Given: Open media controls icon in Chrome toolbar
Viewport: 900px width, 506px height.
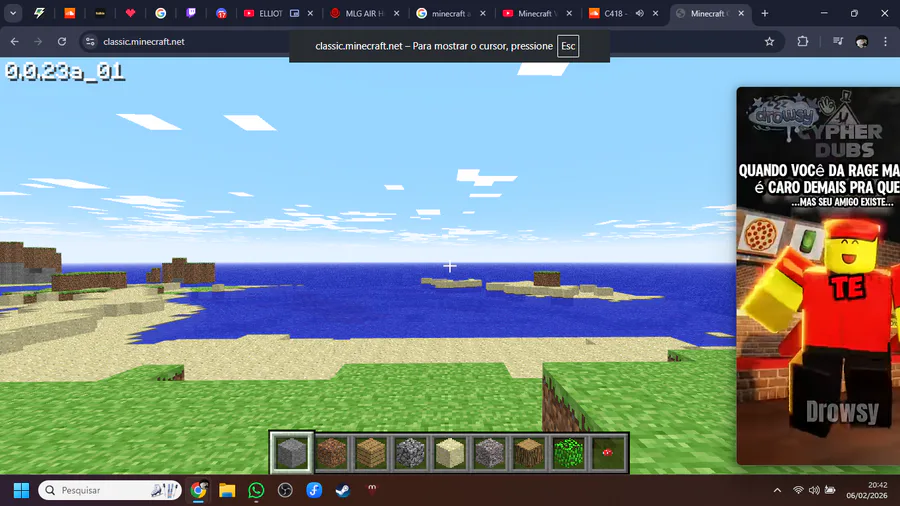Looking at the screenshot, I should [x=837, y=41].
